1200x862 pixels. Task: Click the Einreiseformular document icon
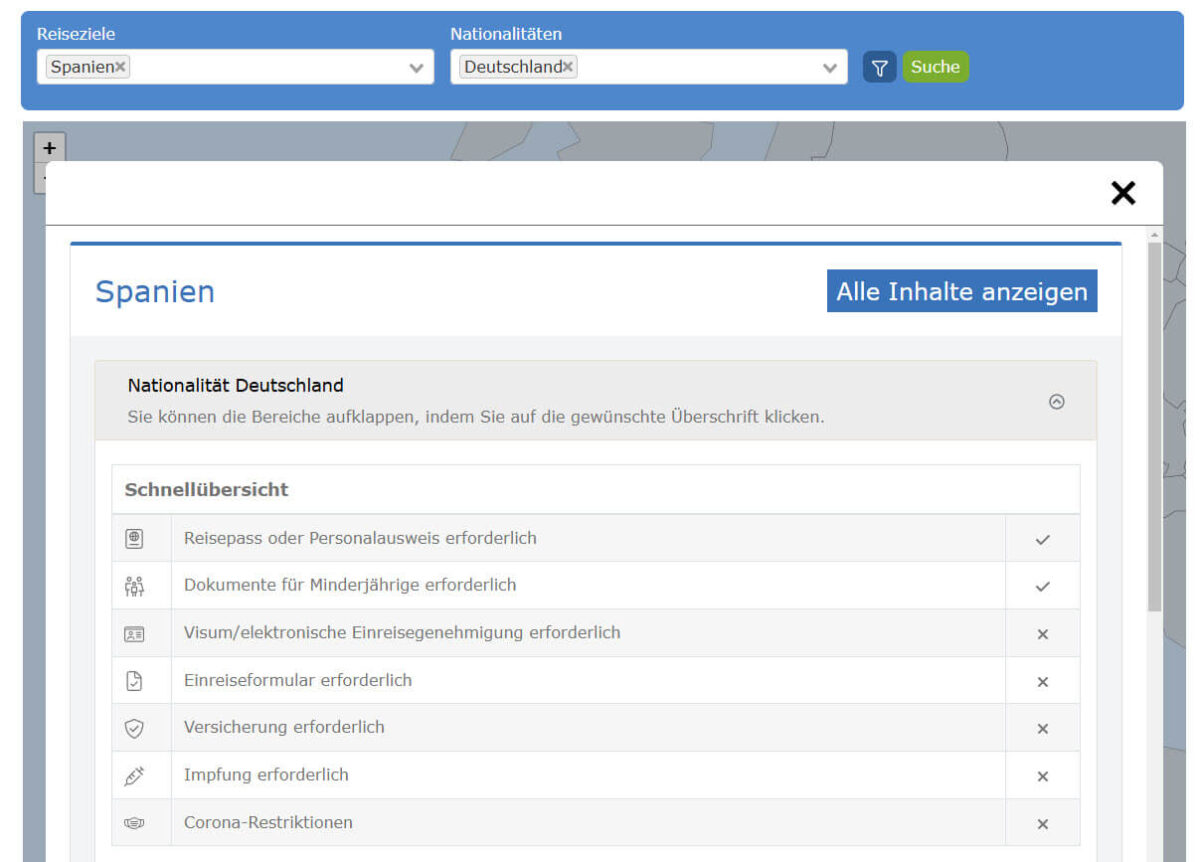coord(141,681)
